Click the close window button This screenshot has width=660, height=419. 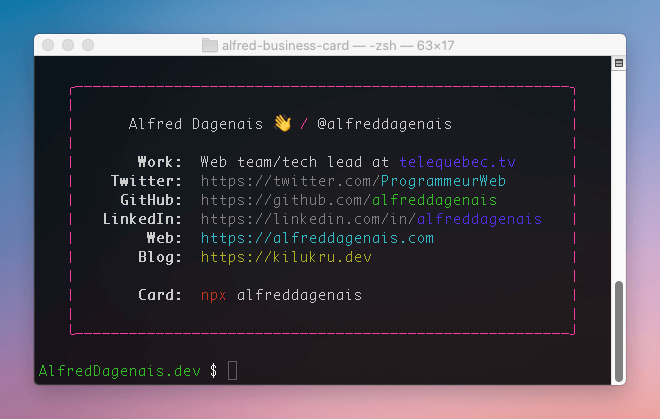(48, 45)
